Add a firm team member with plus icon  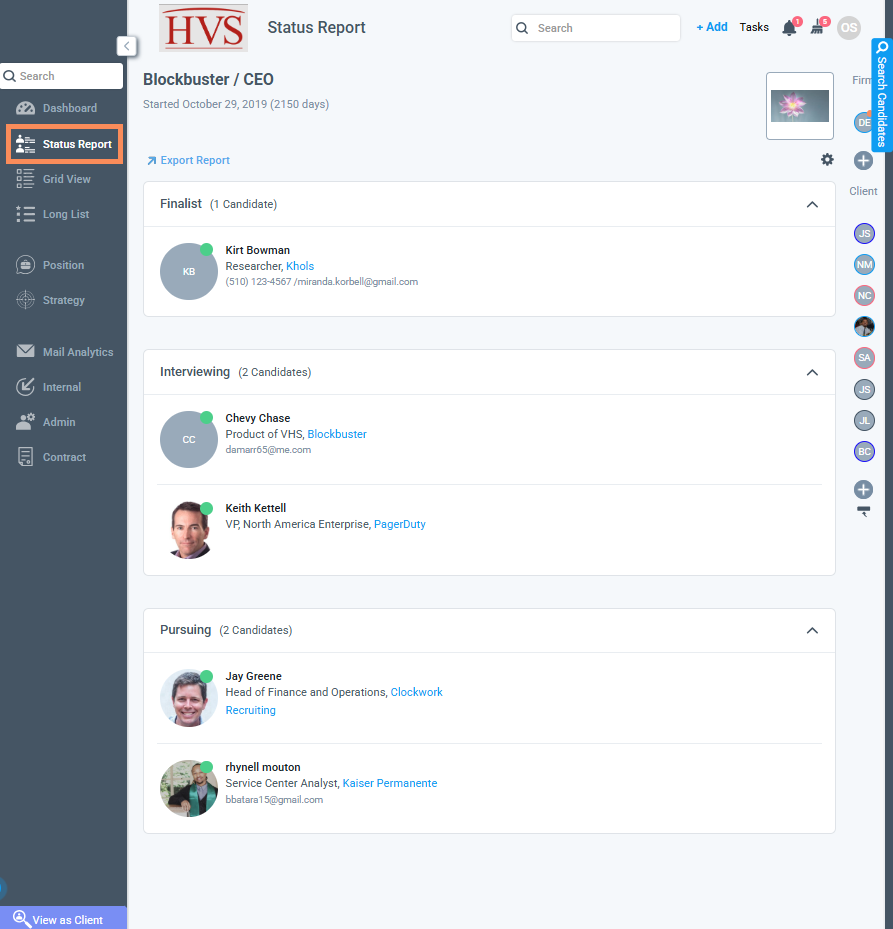click(x=863, y=161)
